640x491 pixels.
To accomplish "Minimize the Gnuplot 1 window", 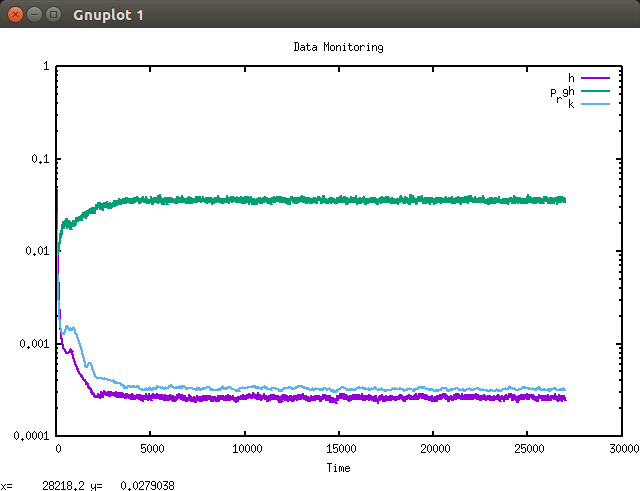I will click(34, 15).
